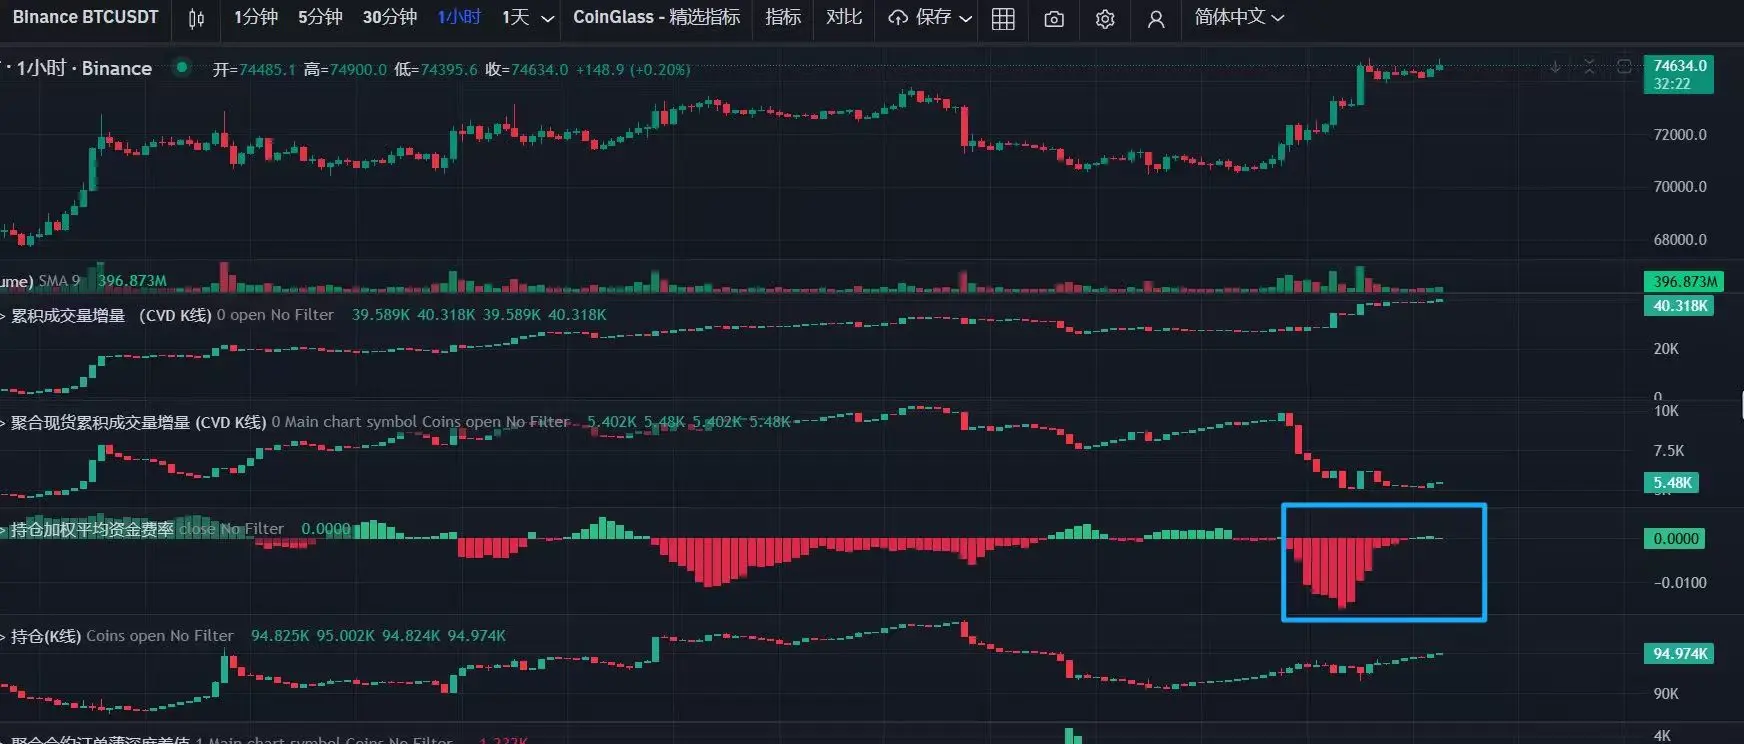Click the 低=74395.6 low value
The width and height of the screenshot is (1744, 744).
click(436, 70)
